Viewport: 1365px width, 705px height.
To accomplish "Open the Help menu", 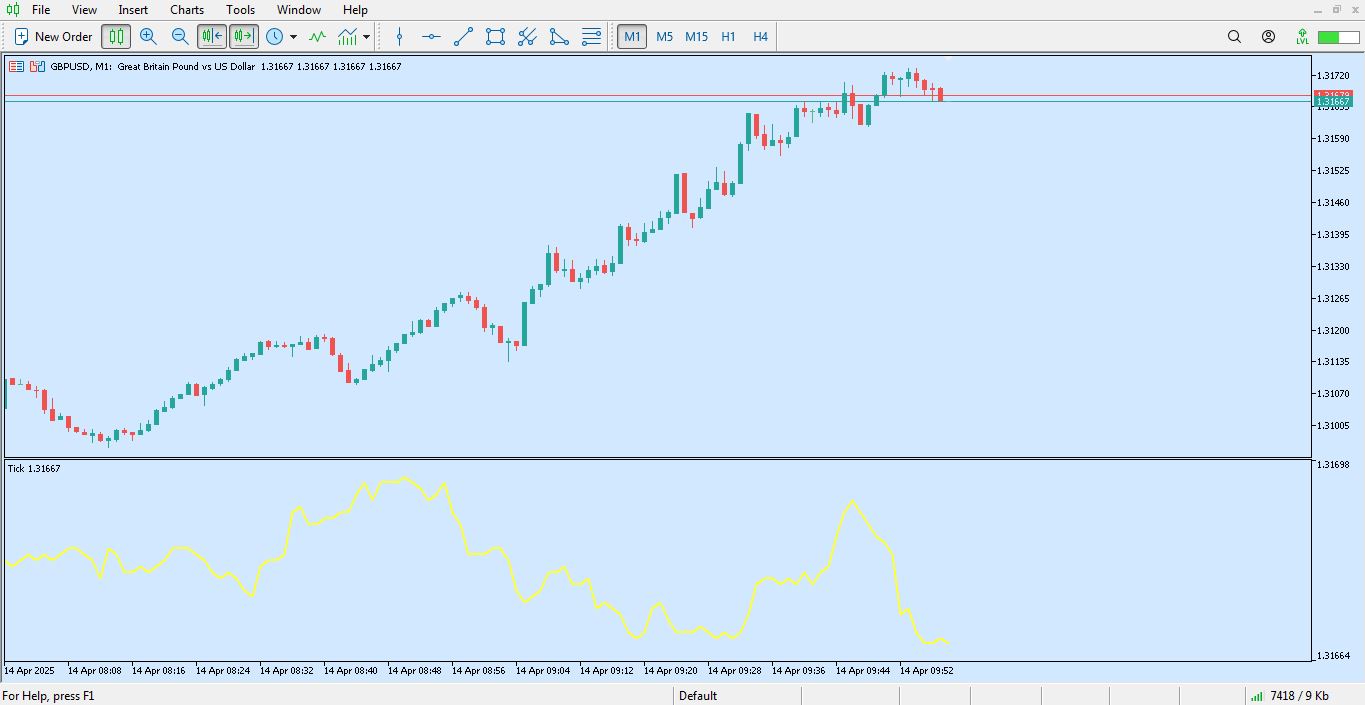I will [355, 10].
